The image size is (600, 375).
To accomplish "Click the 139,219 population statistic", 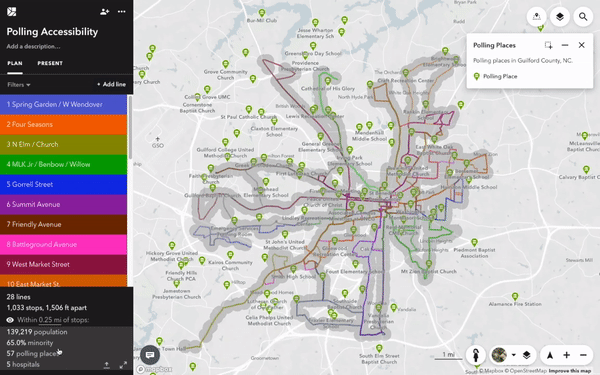I will [x=37, y=332].
